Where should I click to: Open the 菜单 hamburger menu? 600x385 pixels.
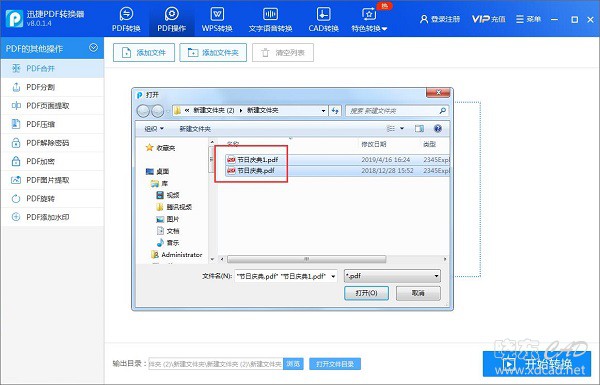click(x=528, y=19)
